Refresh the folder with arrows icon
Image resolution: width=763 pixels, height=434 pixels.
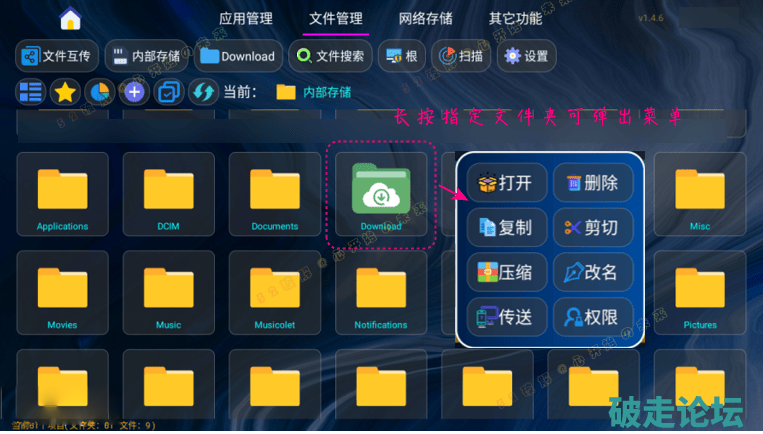pos(203,92)
